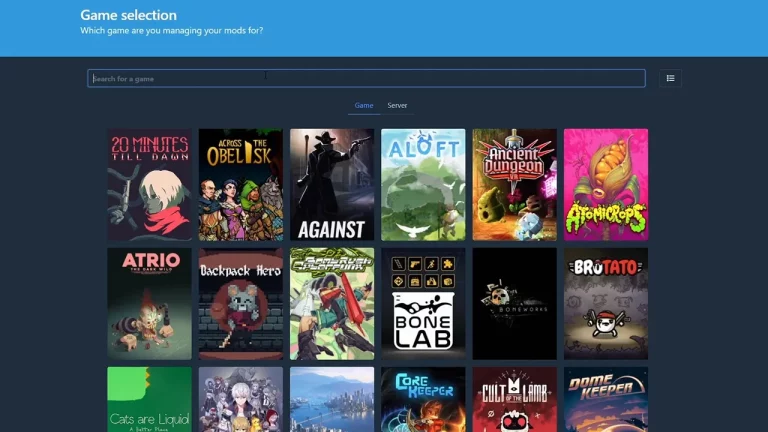Viewport: 768px width, 432px height.
Task: Toggle the list view icon button
Action: pyautogui.click(x=670, y=78)
